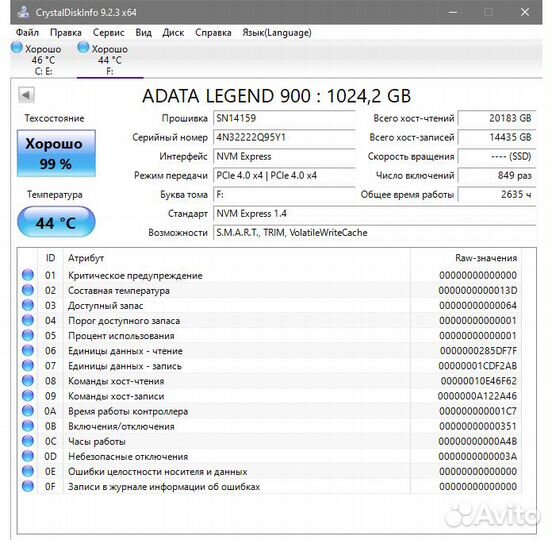Select the F: disk tab
The image size is (552, 540).
tap(109, 59)
